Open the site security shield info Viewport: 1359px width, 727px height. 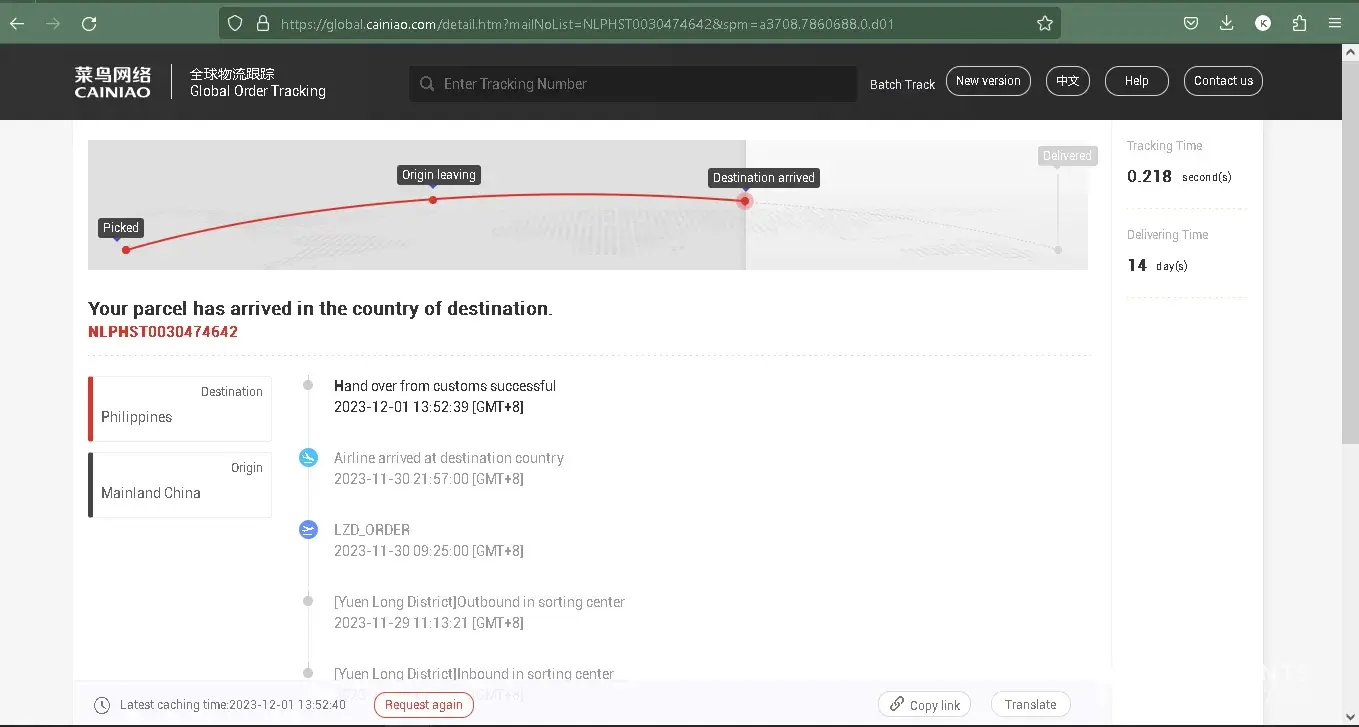(235, 23)
